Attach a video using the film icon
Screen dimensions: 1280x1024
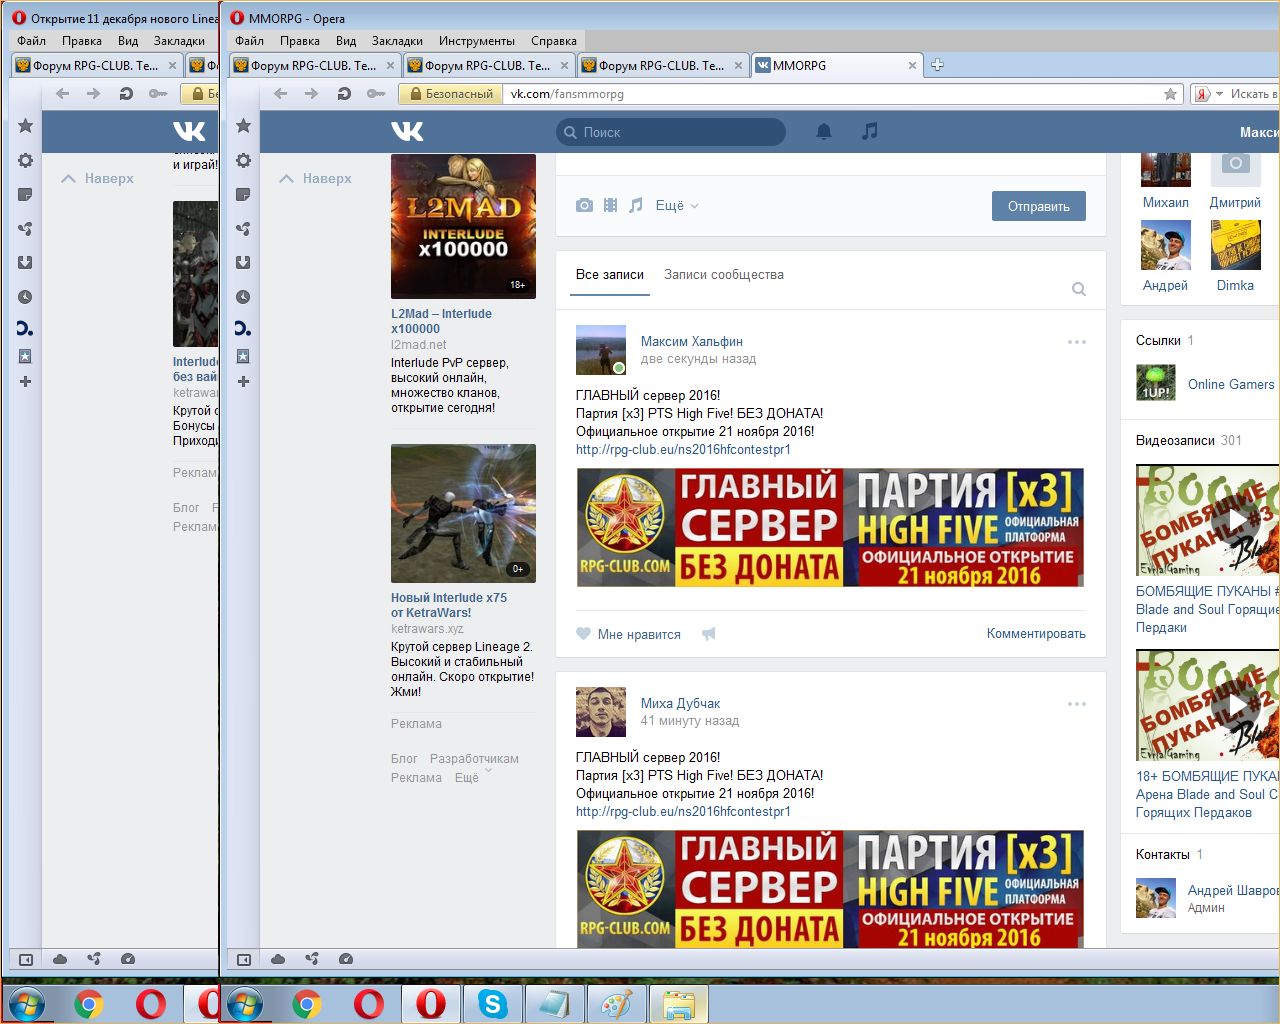click(610, 205)
